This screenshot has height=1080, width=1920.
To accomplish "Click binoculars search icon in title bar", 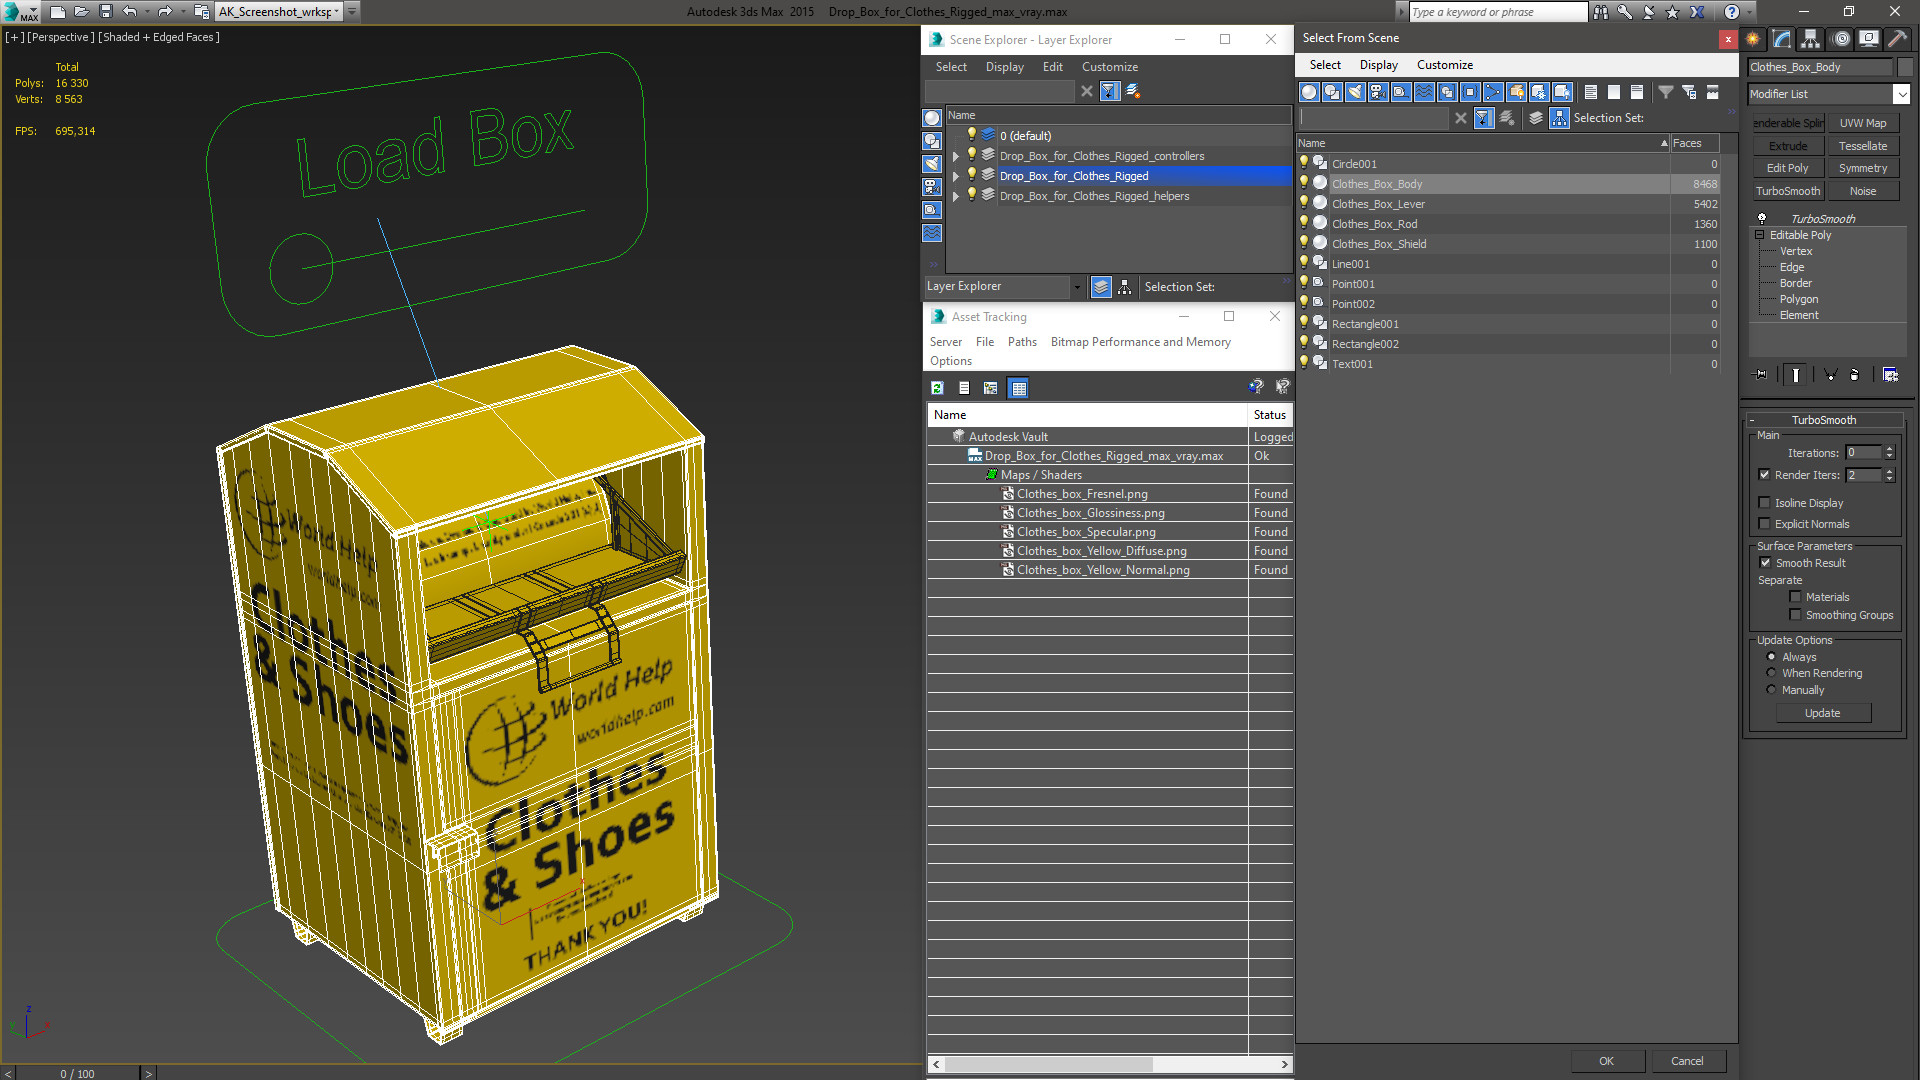I will [1601, 12].
